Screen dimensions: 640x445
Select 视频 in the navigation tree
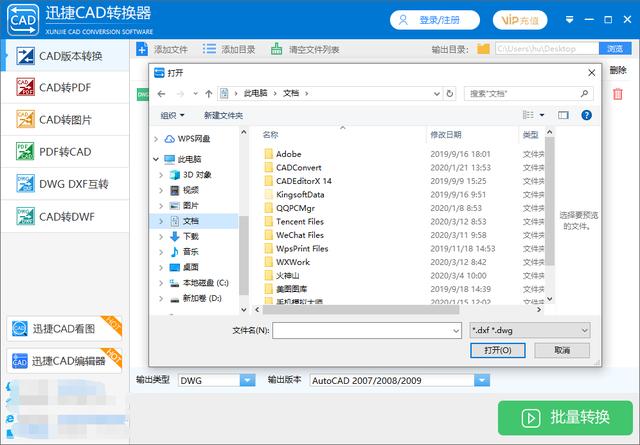pyautogui.click(x=191, y=190)
